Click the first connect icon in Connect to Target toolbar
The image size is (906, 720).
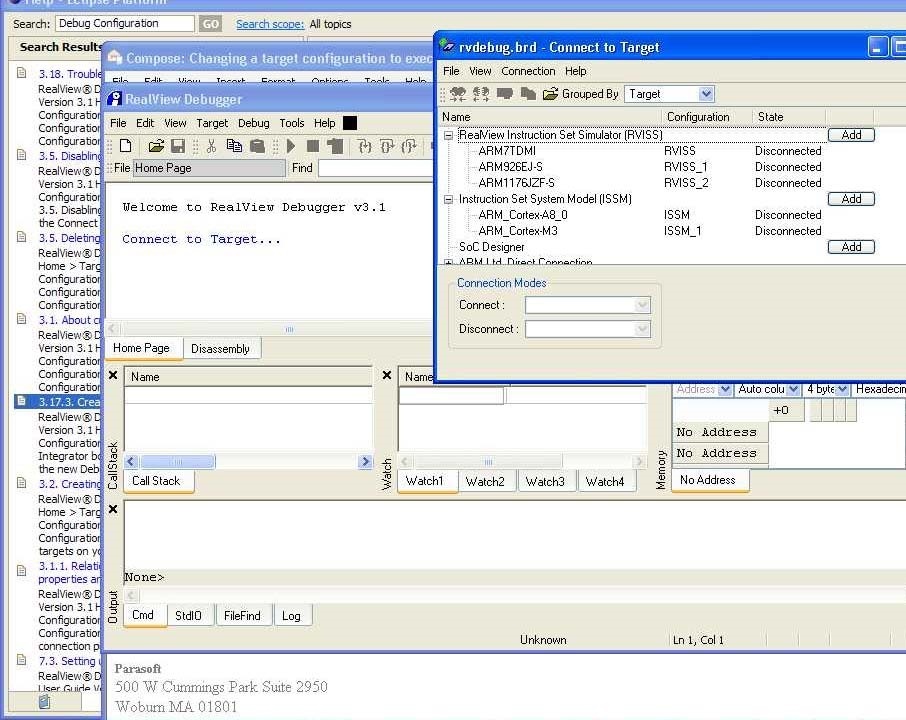(x=458, y=94)
